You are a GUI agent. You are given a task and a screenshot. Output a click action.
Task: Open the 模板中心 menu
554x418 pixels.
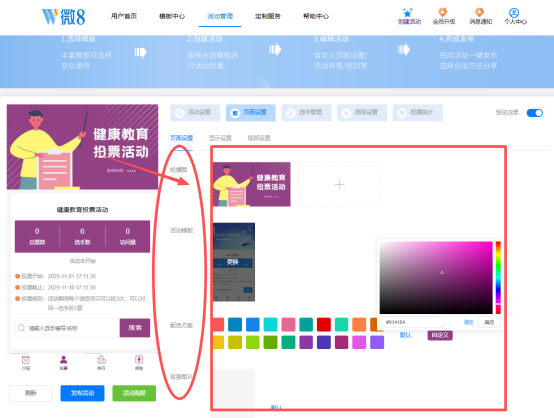coord(172,16)
